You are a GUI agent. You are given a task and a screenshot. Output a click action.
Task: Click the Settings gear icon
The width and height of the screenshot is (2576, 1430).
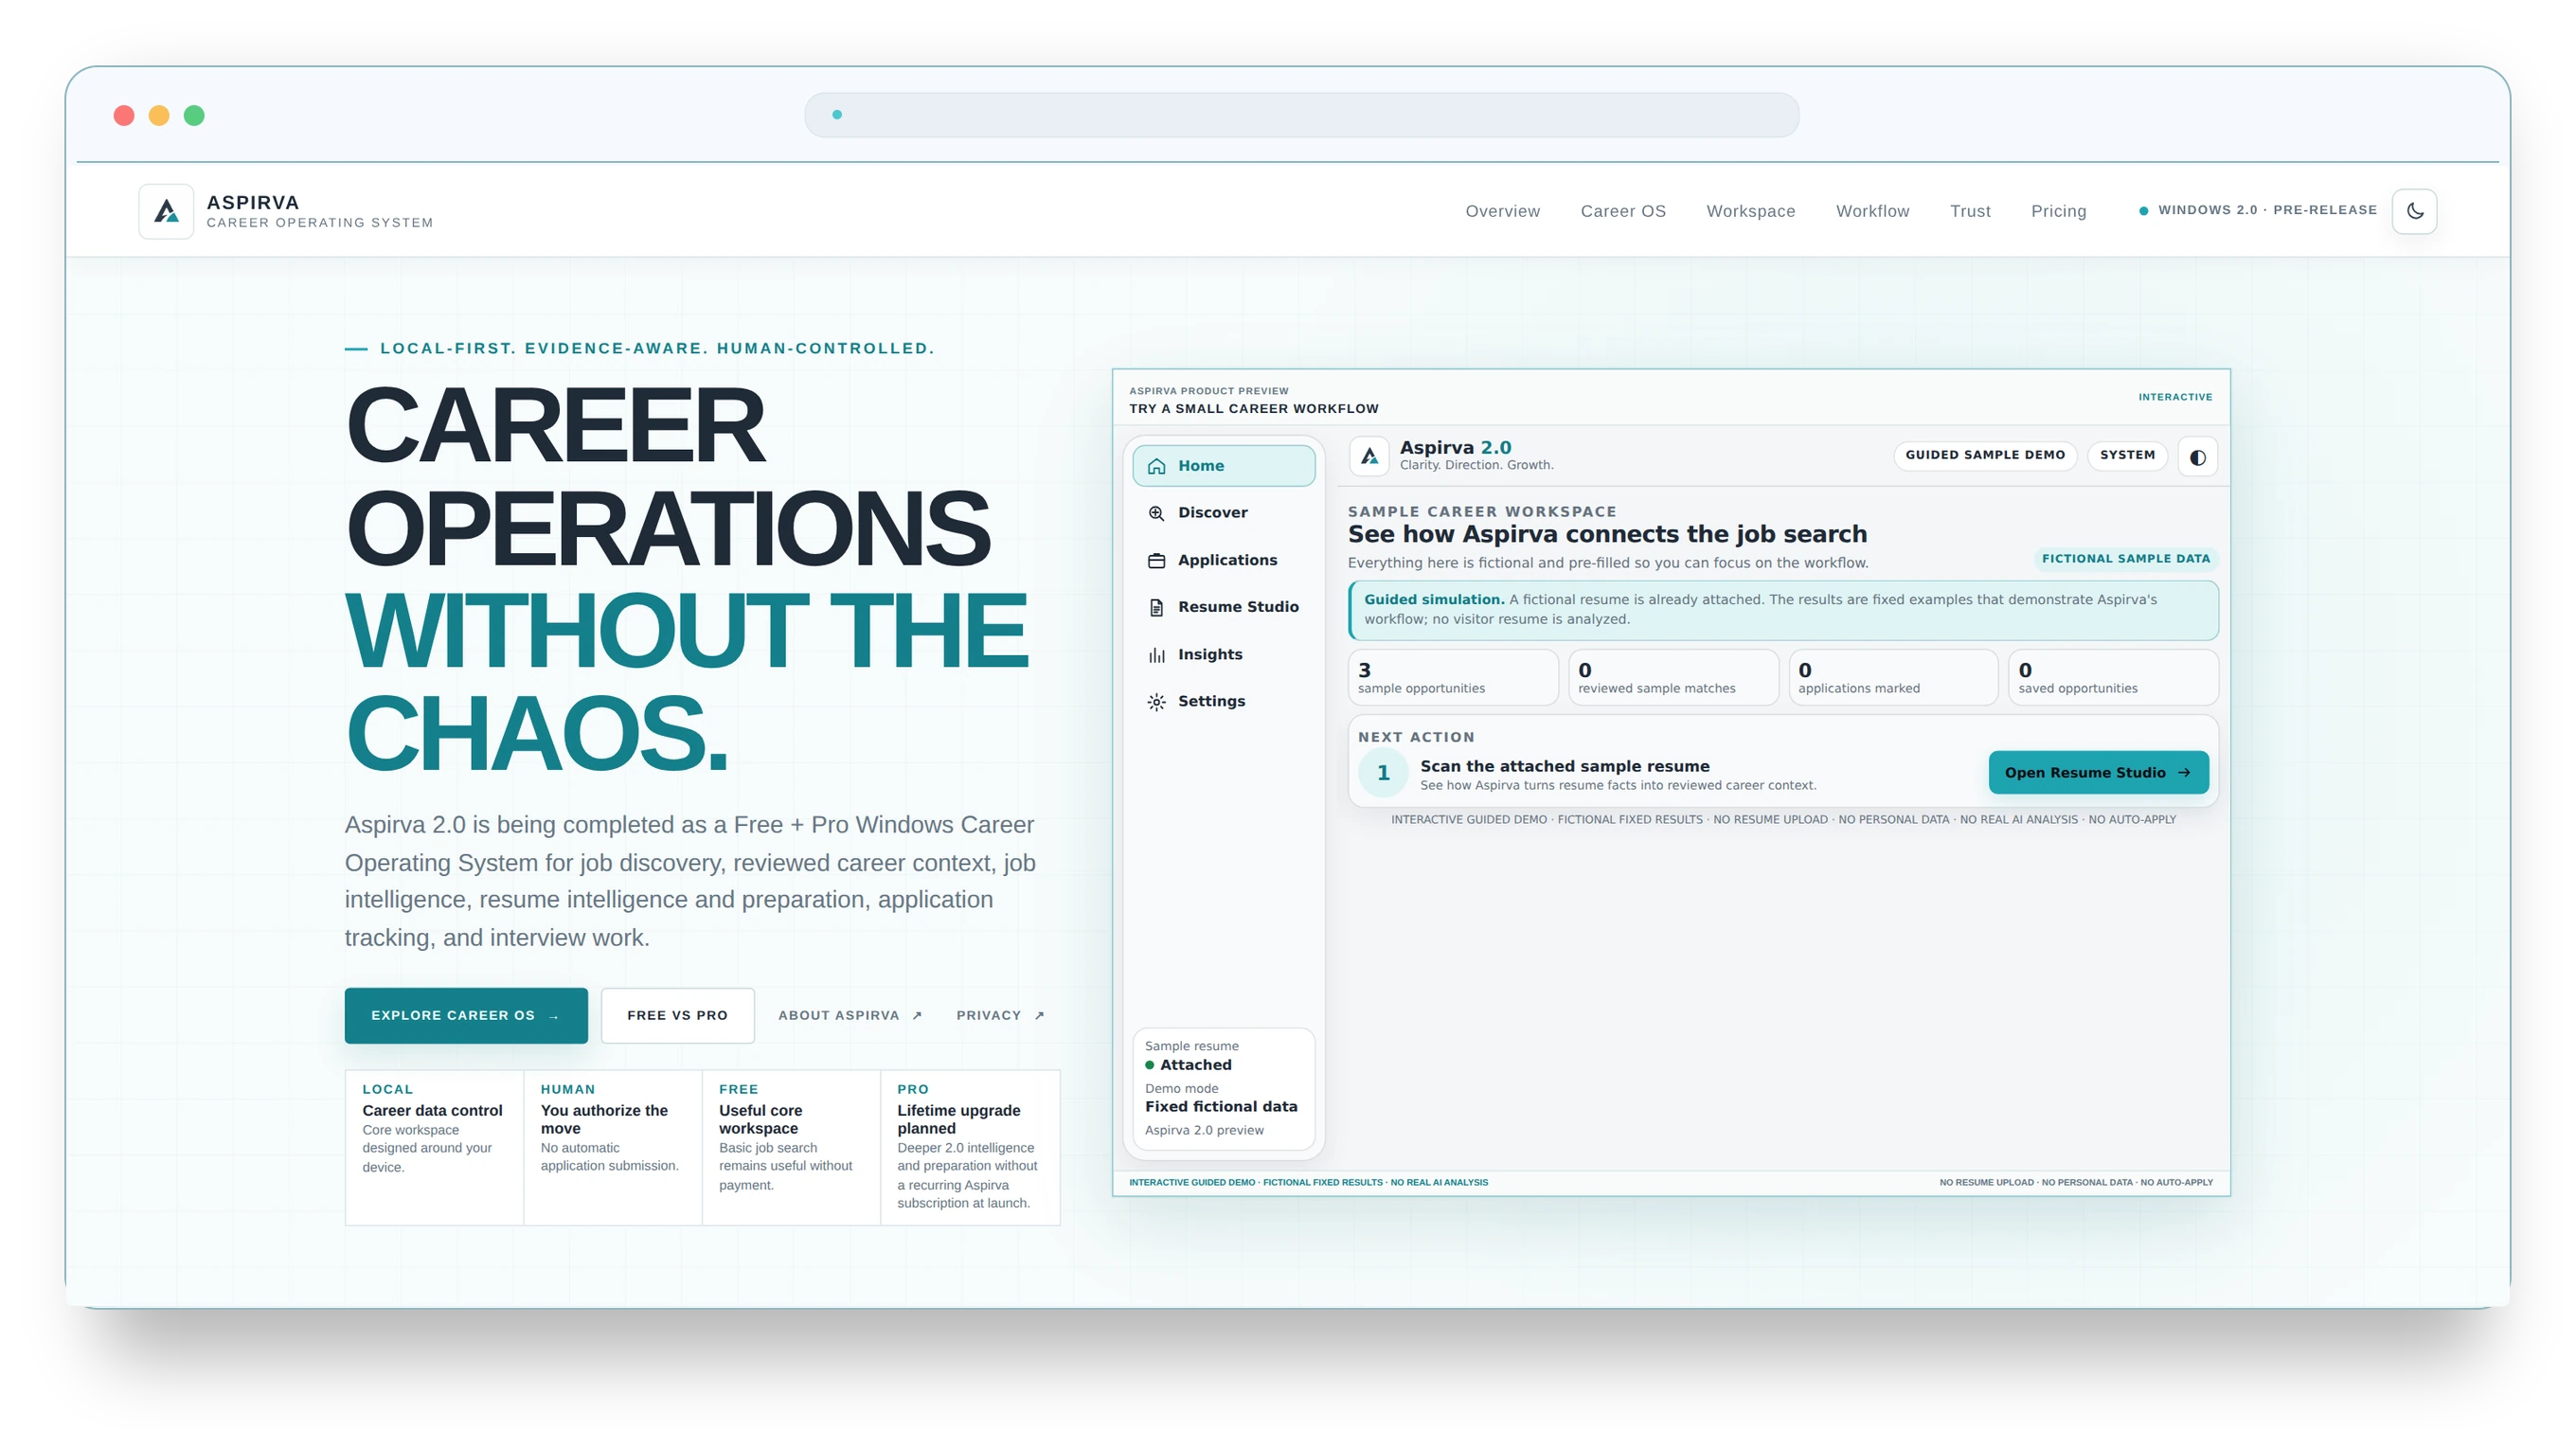click(1156, 702)
